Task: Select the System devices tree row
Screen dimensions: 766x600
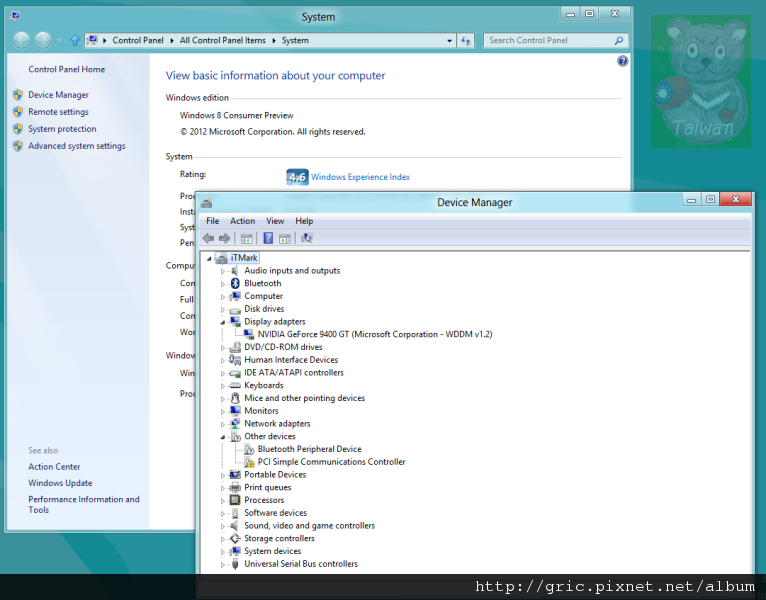Action: click(273, 551)
